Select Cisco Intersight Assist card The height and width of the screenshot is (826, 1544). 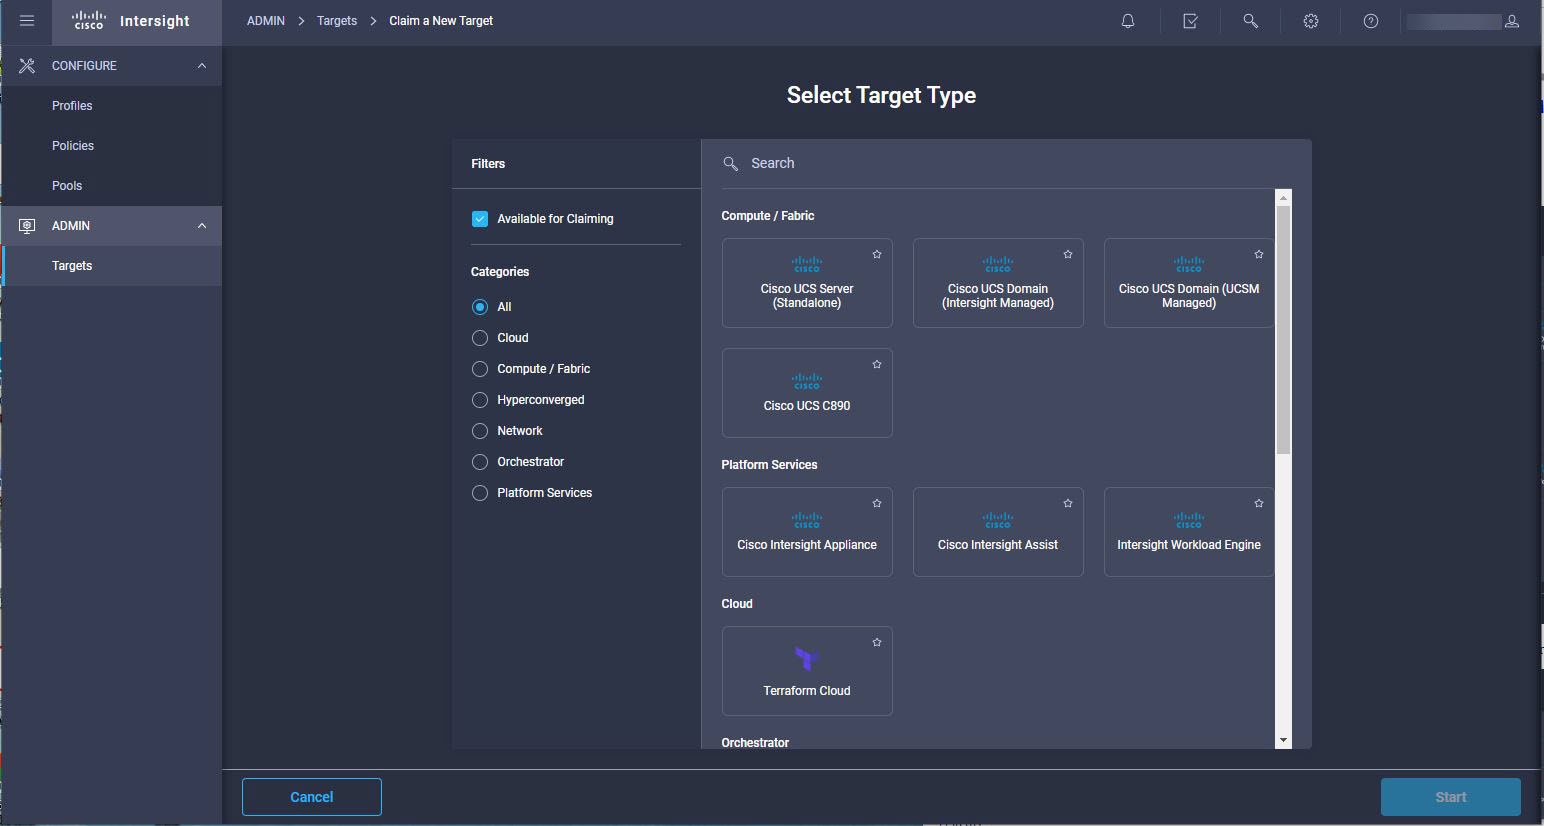click(998, 532)
